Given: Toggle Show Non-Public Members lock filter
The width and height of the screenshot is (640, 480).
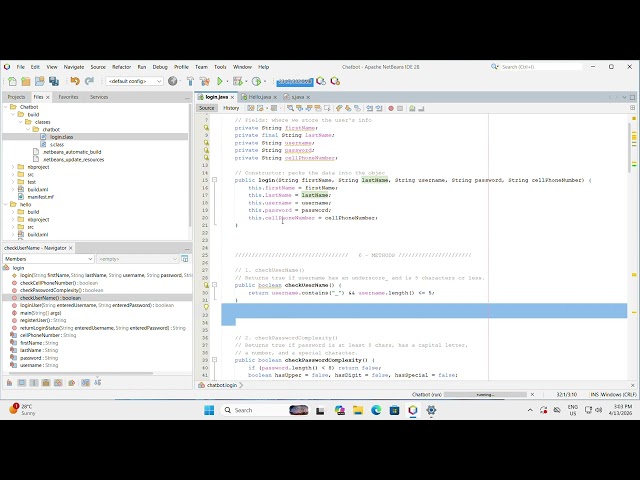Looking at the screenshot, I should tap(46, 383).
